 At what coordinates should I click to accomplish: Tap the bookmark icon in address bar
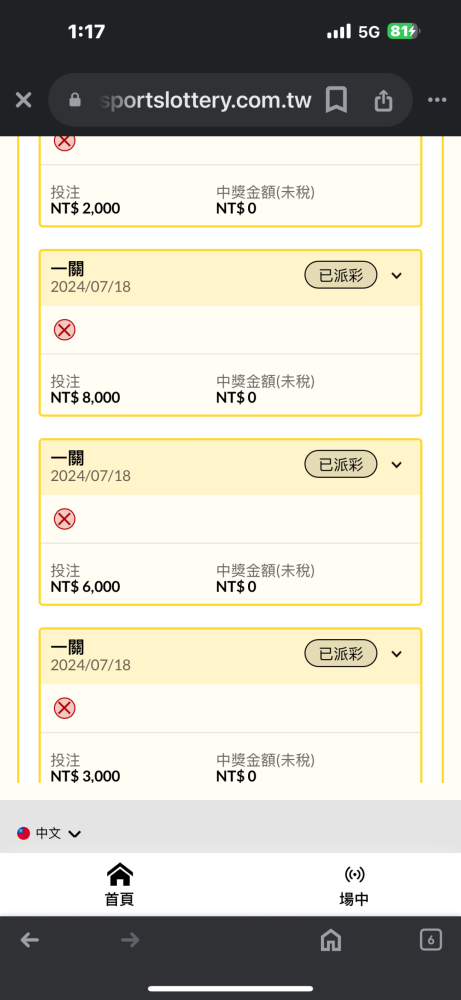[336, 100]
